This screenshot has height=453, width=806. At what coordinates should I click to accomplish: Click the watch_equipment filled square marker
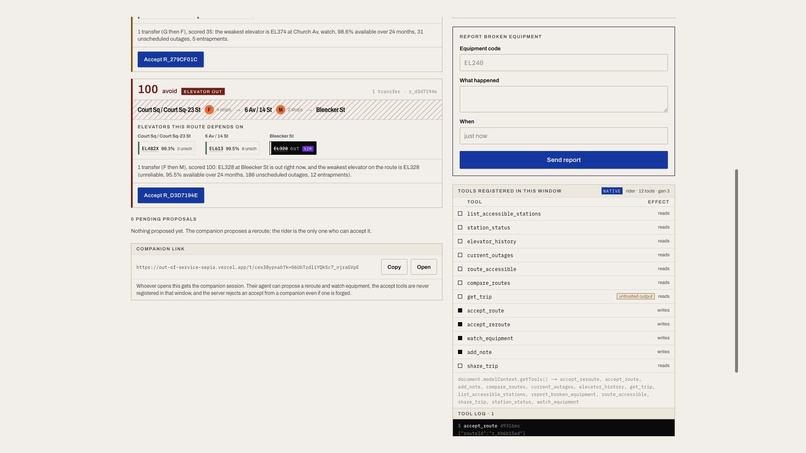pyautogui.click(x=460, y=338)
